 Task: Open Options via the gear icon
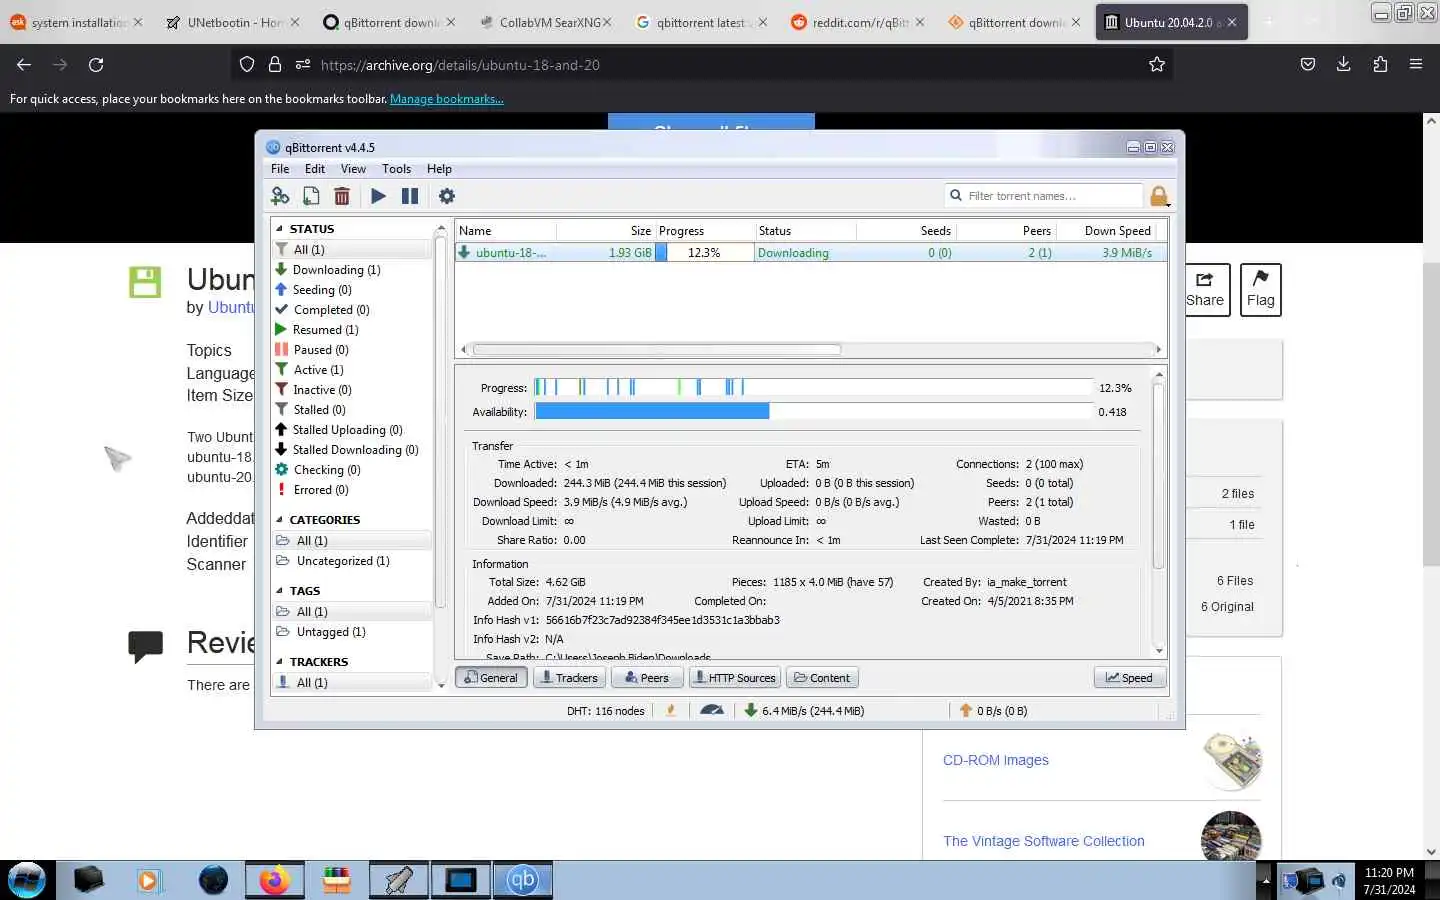coord(447,196)
